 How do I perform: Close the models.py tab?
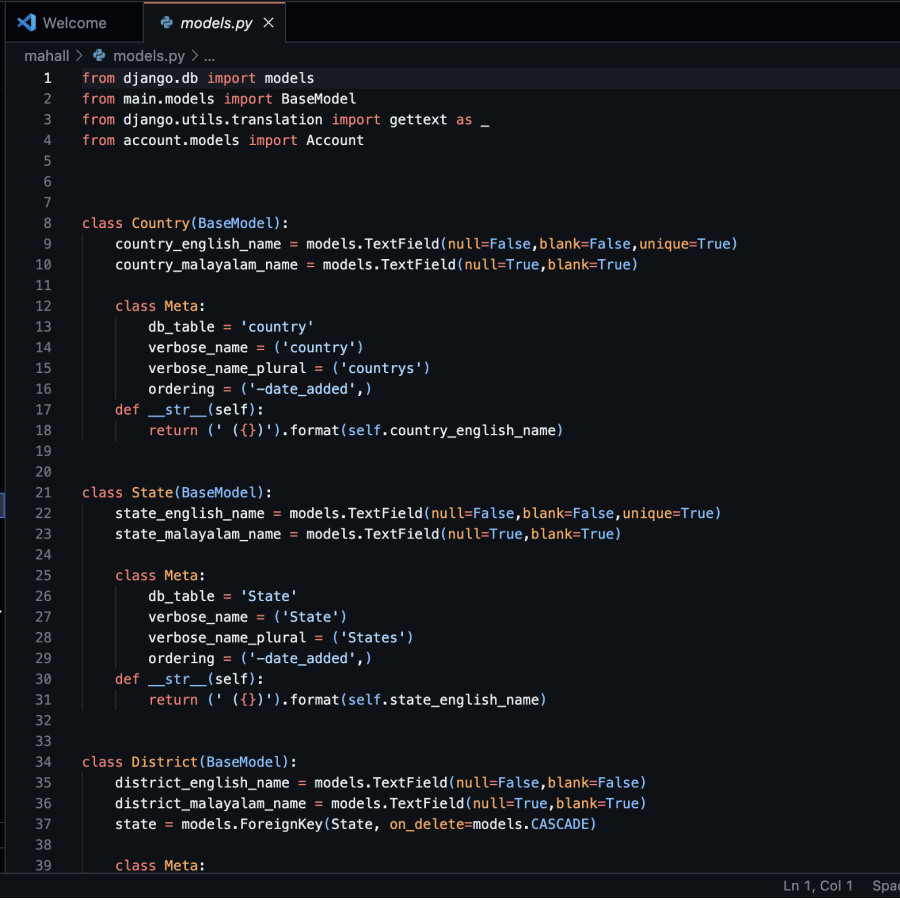(x=267, y=23)
